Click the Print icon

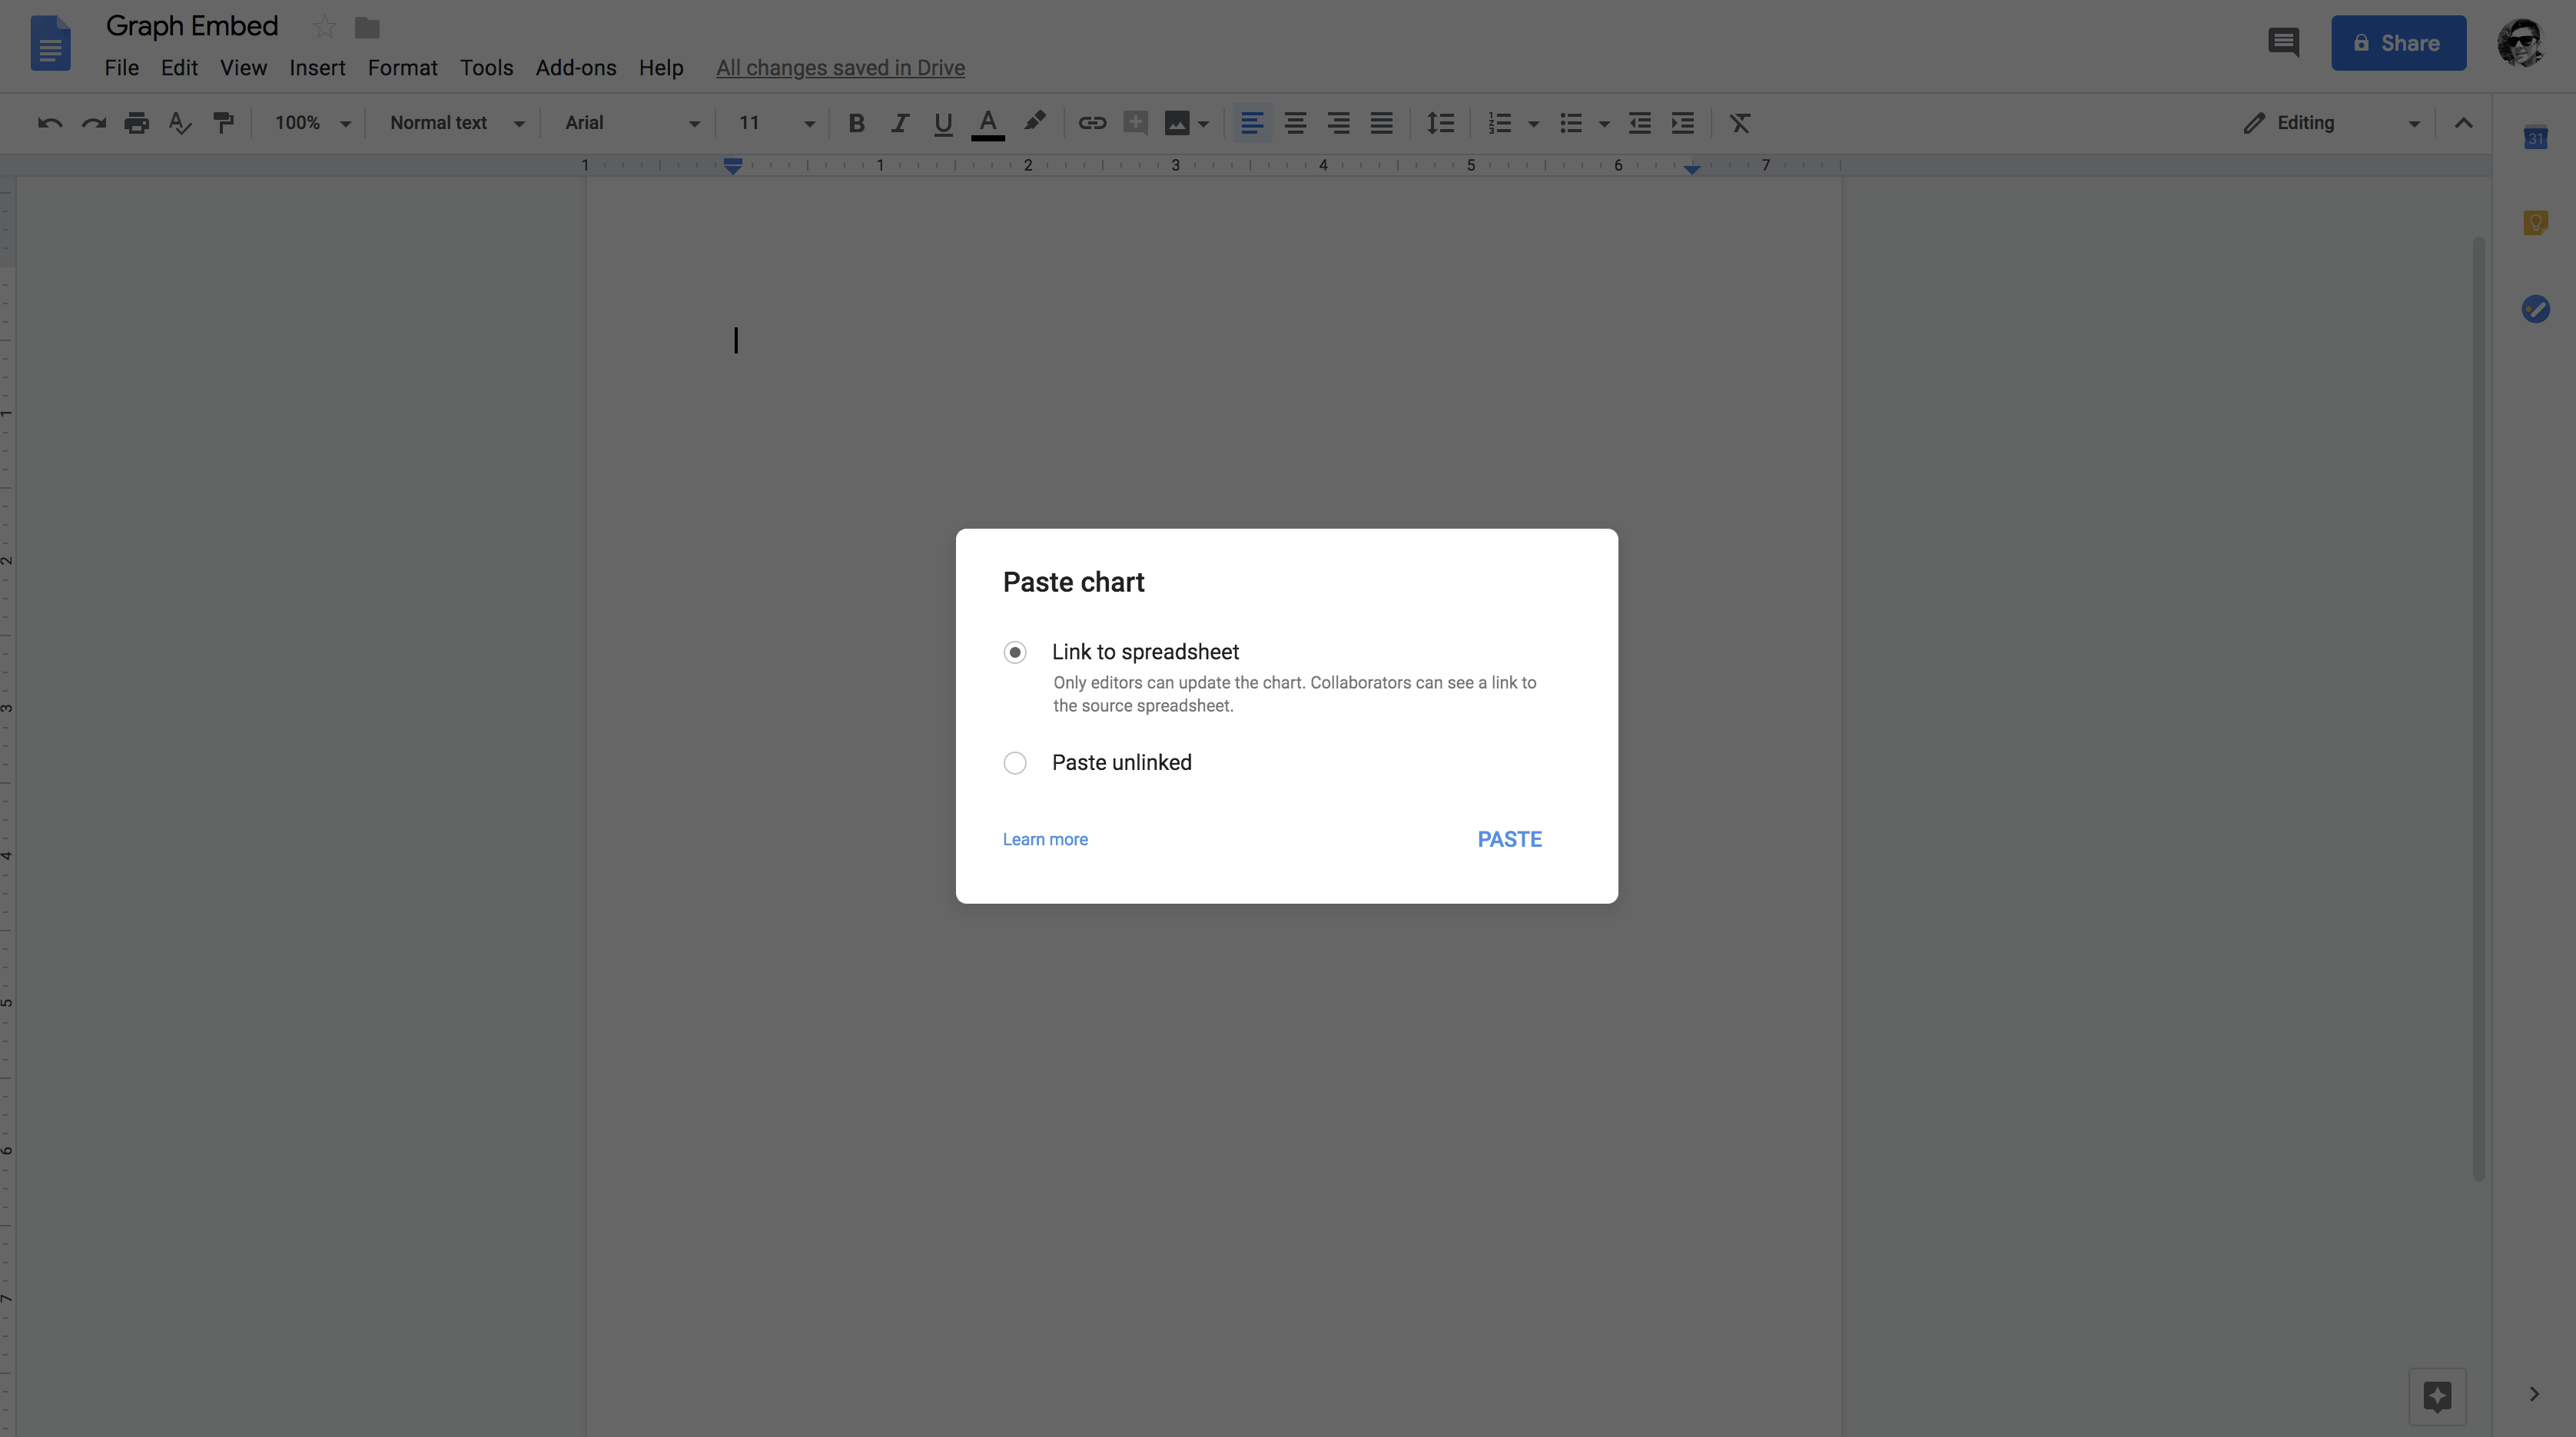[x=137, y=123]
